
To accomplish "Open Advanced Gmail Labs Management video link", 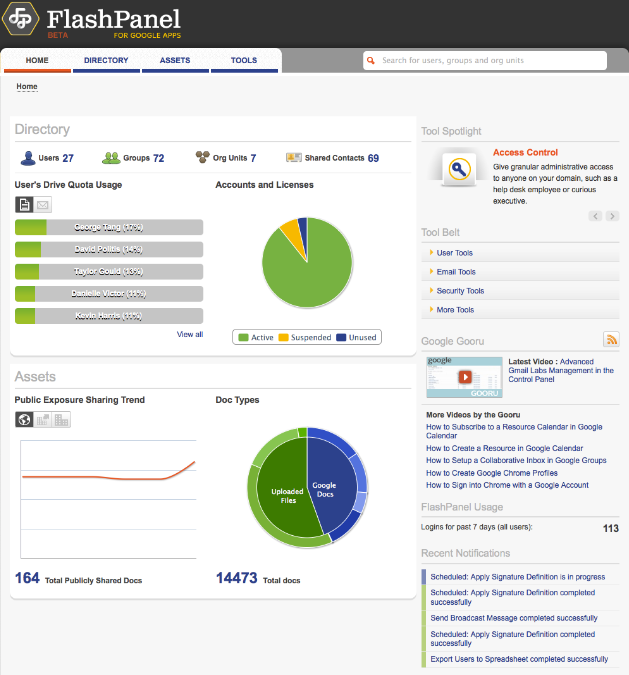I will [561, 370].
